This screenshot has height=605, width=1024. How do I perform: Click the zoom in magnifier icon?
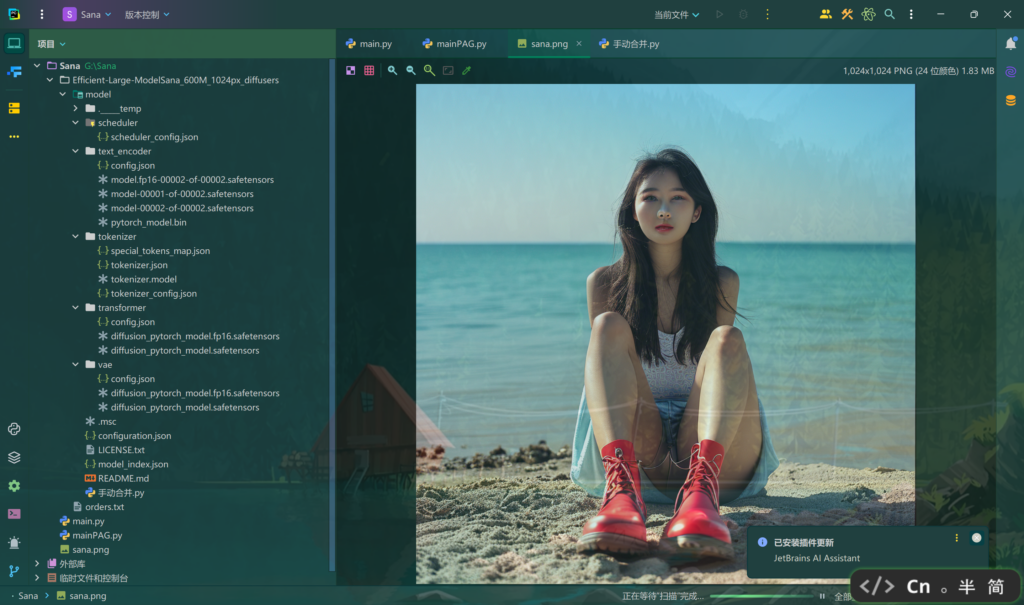click(392, 71)
